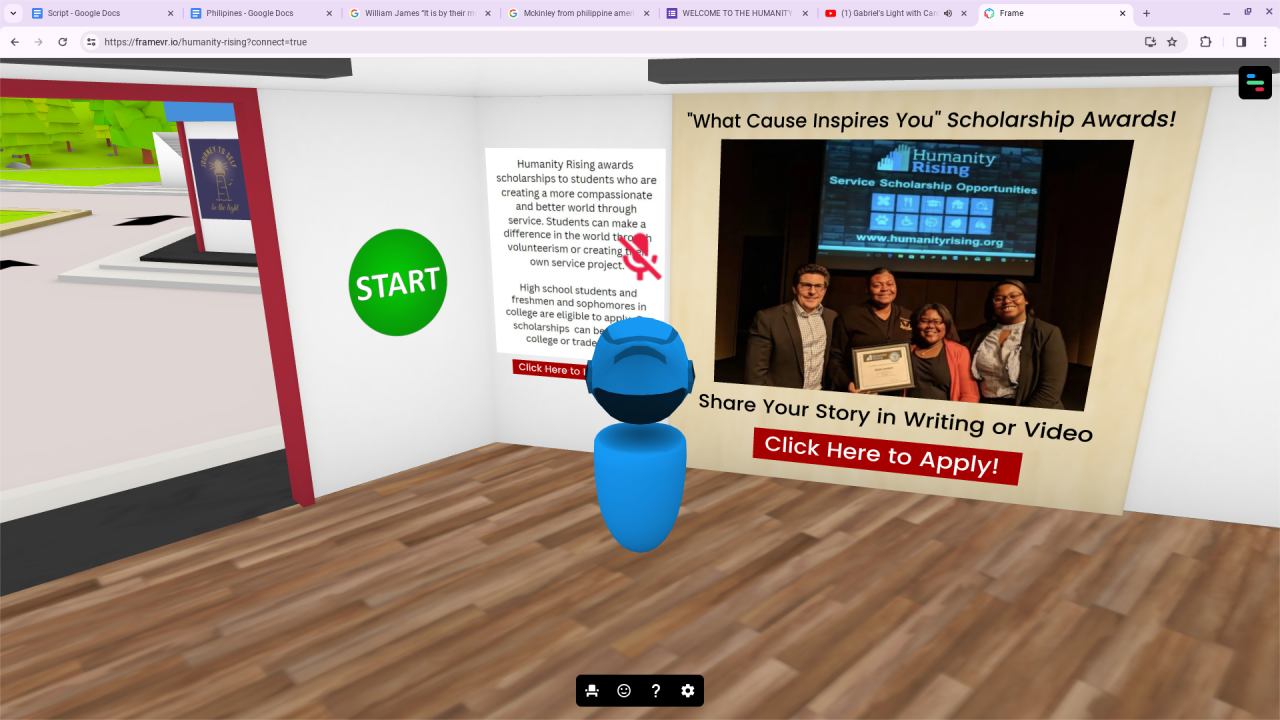Go back to the previous page
Screen dimensions: 1280x720
15,42
